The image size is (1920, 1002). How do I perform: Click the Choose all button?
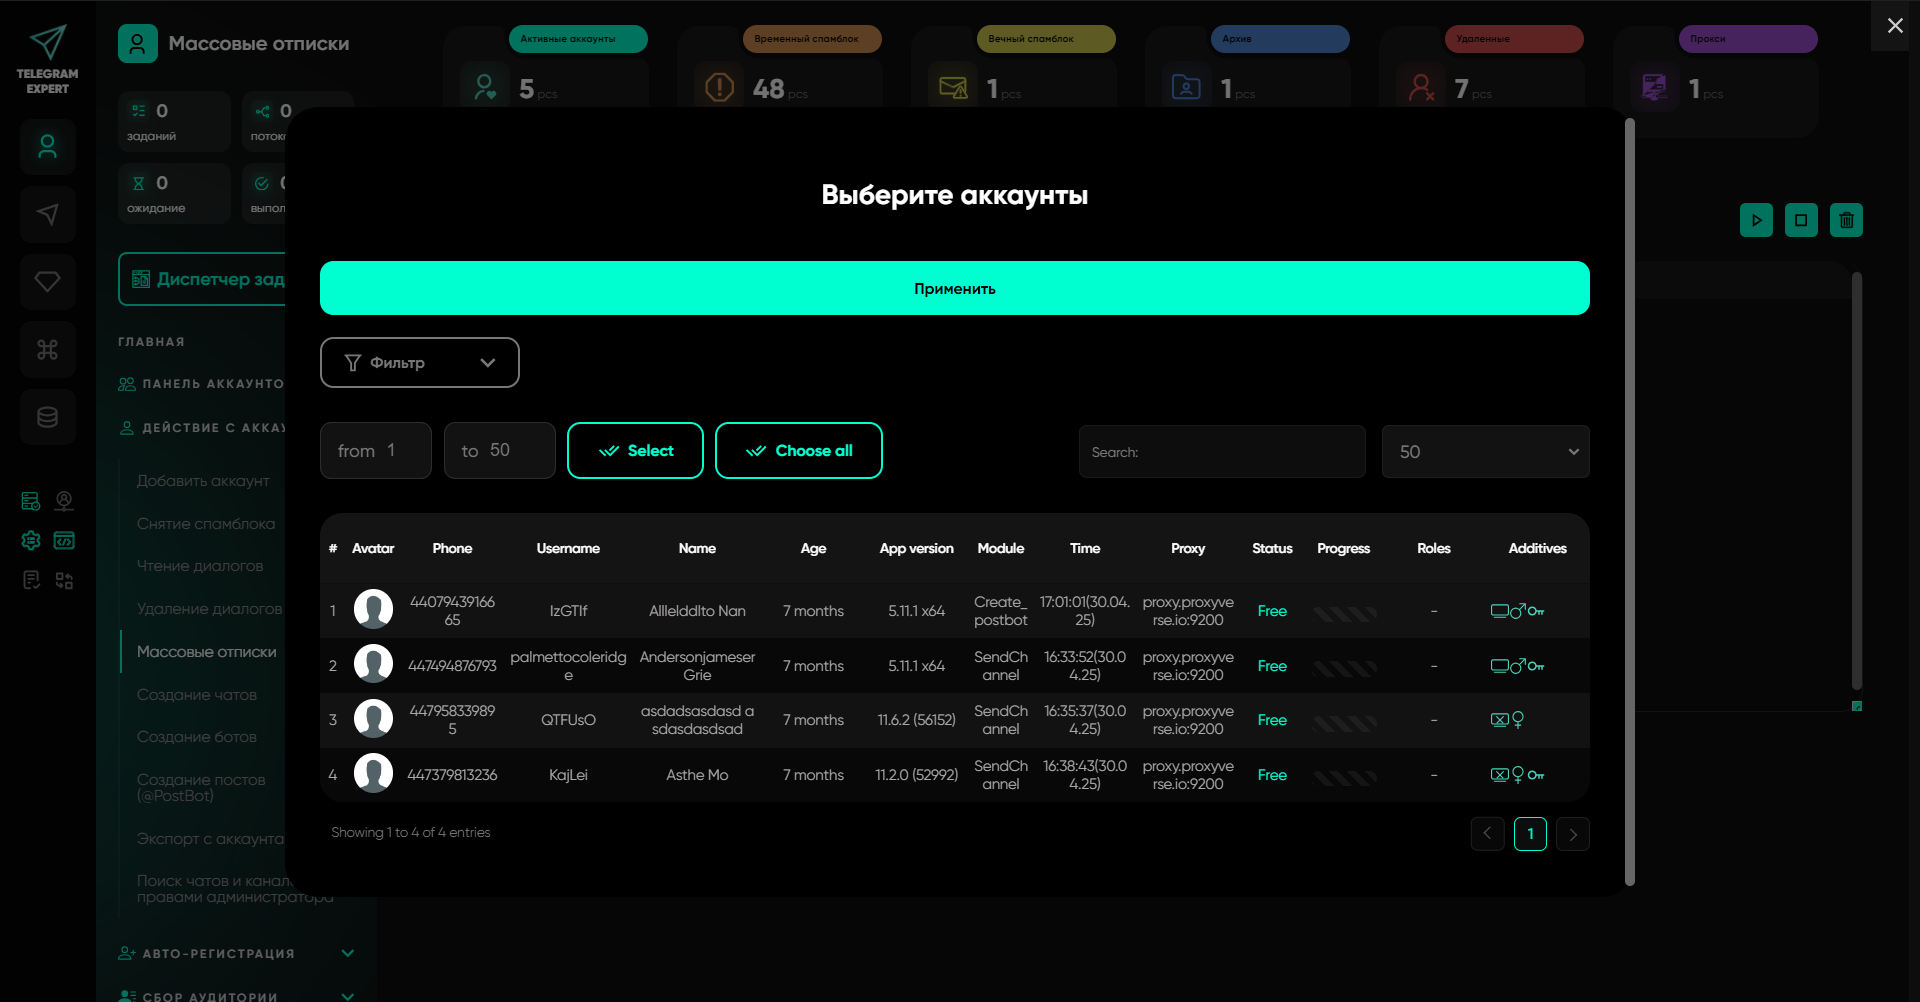click(798, 451)
